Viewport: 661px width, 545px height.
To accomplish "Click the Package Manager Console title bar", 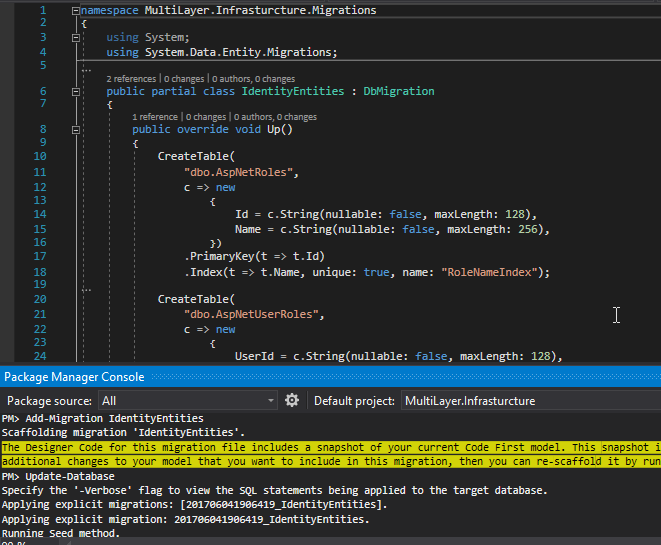I will (330, 376).
